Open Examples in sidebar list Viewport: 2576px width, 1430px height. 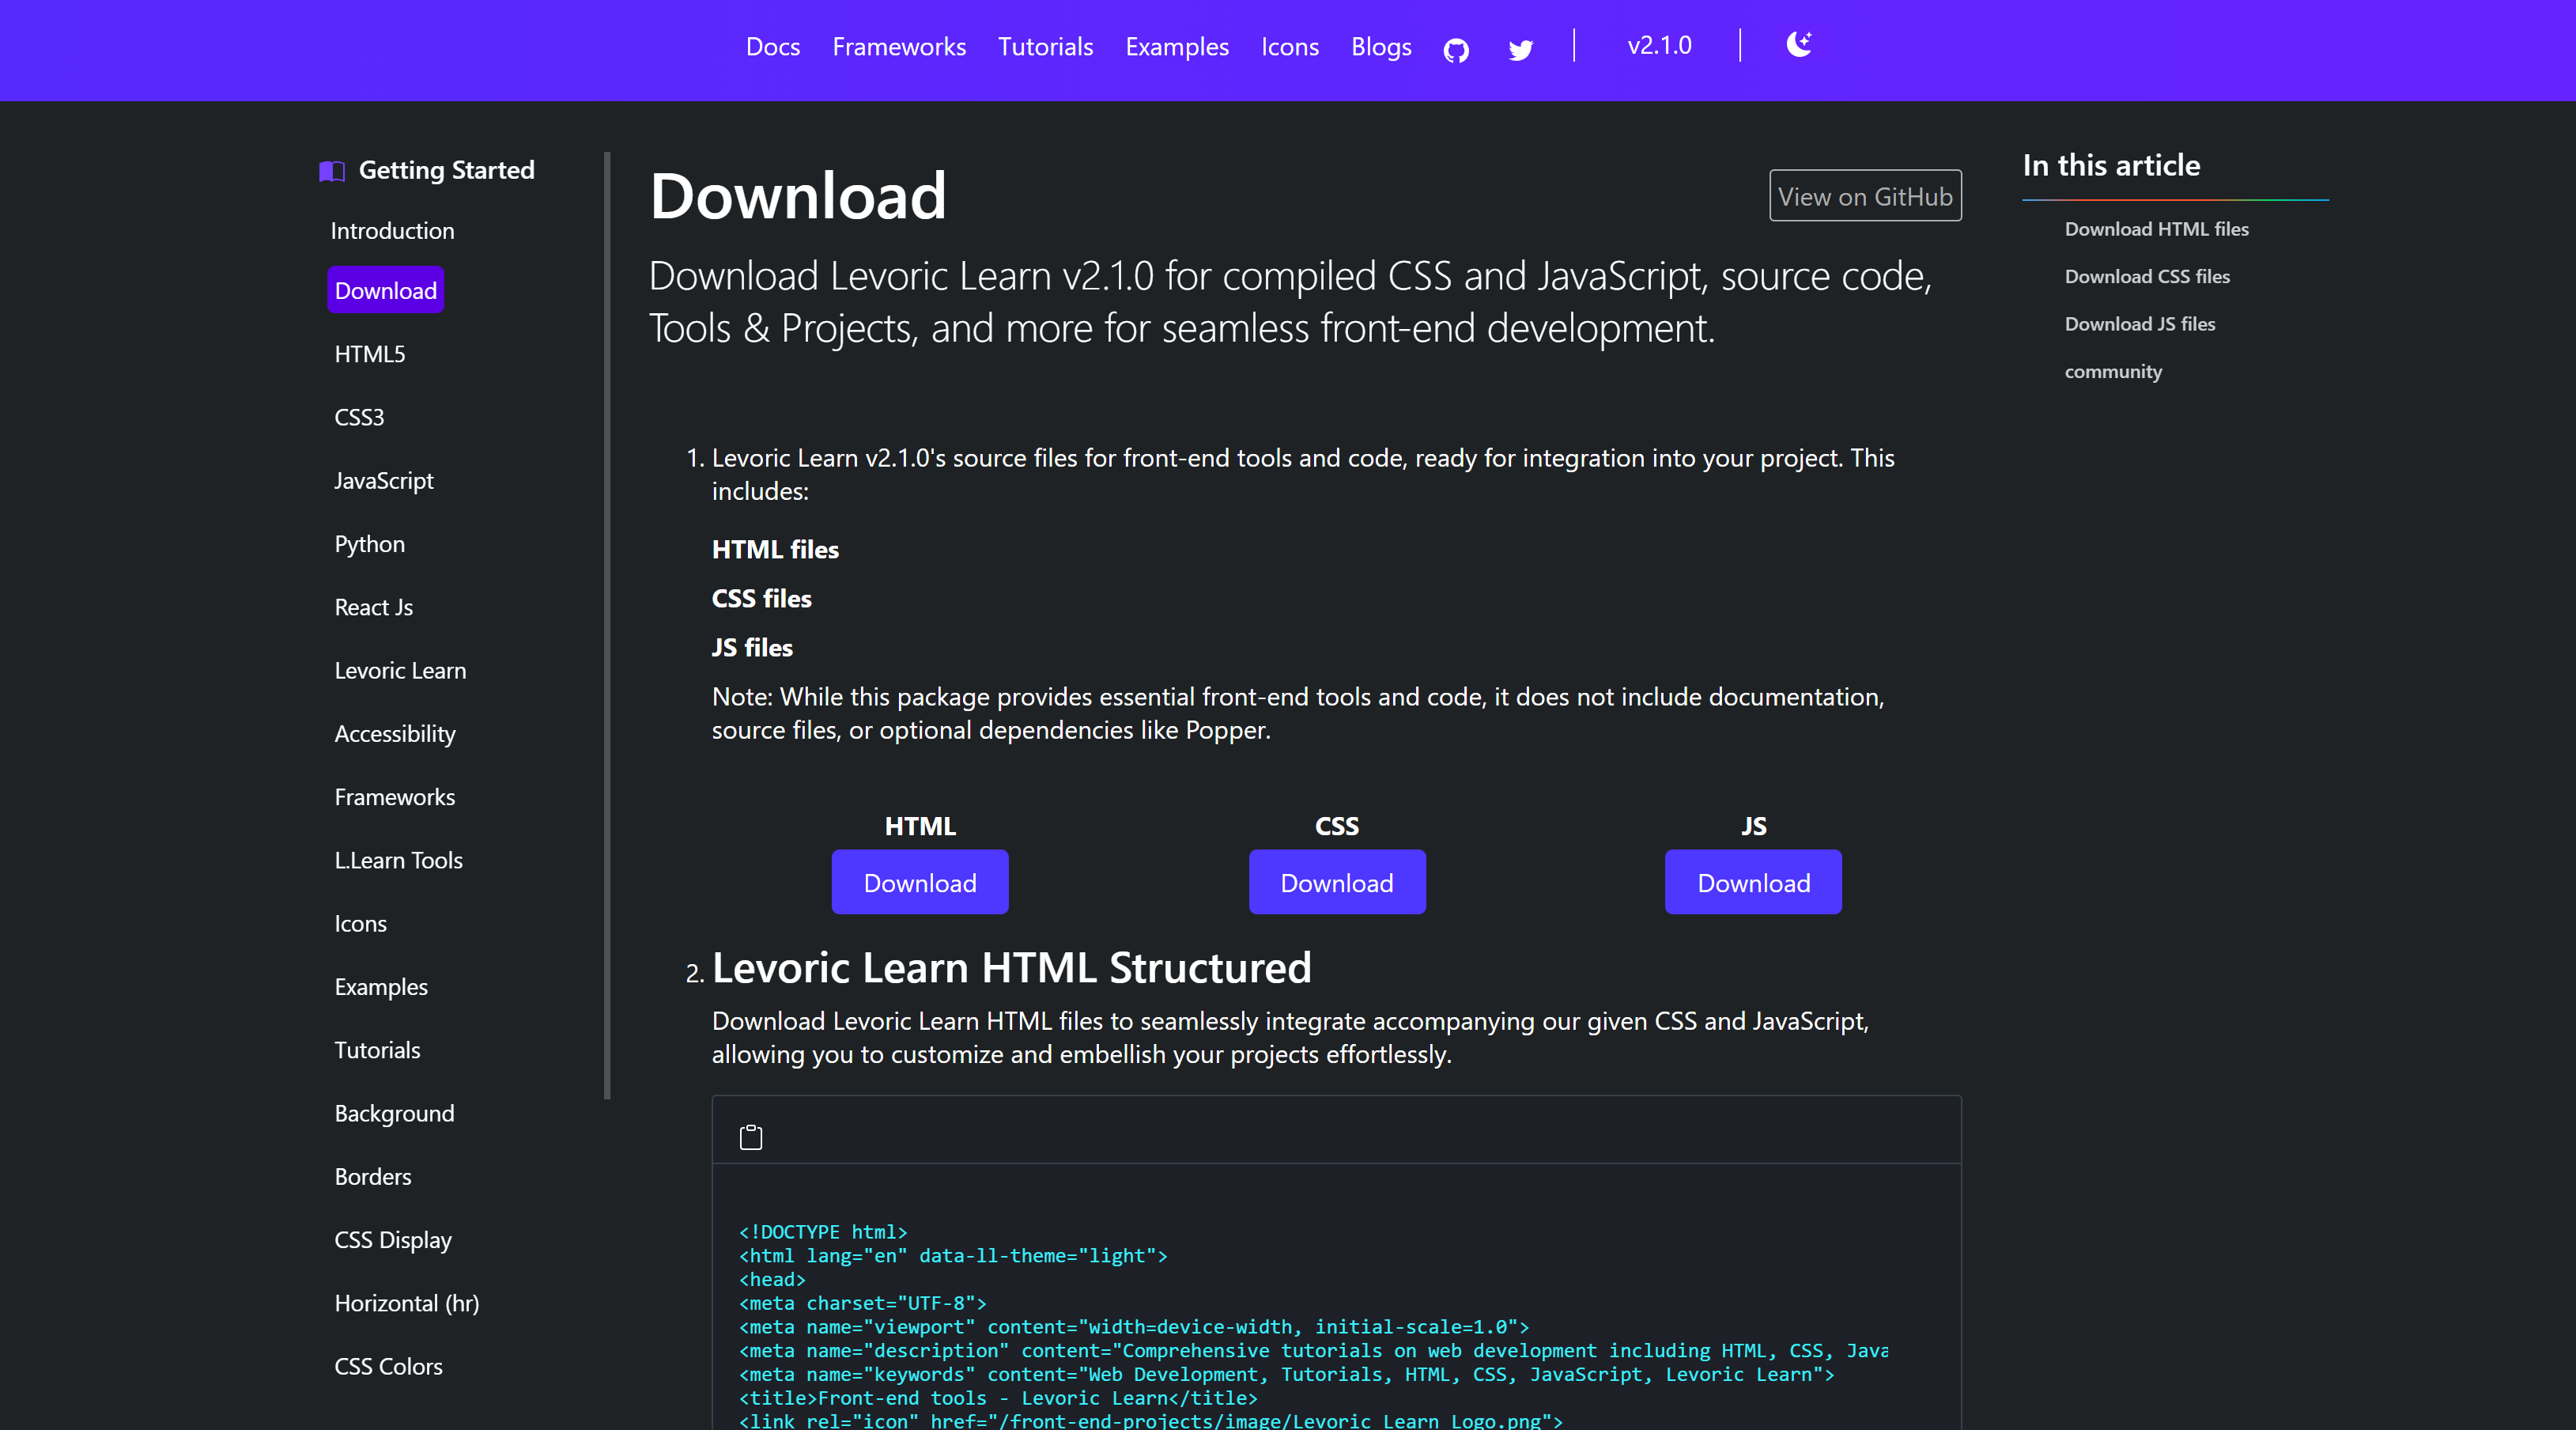point(381,987)
